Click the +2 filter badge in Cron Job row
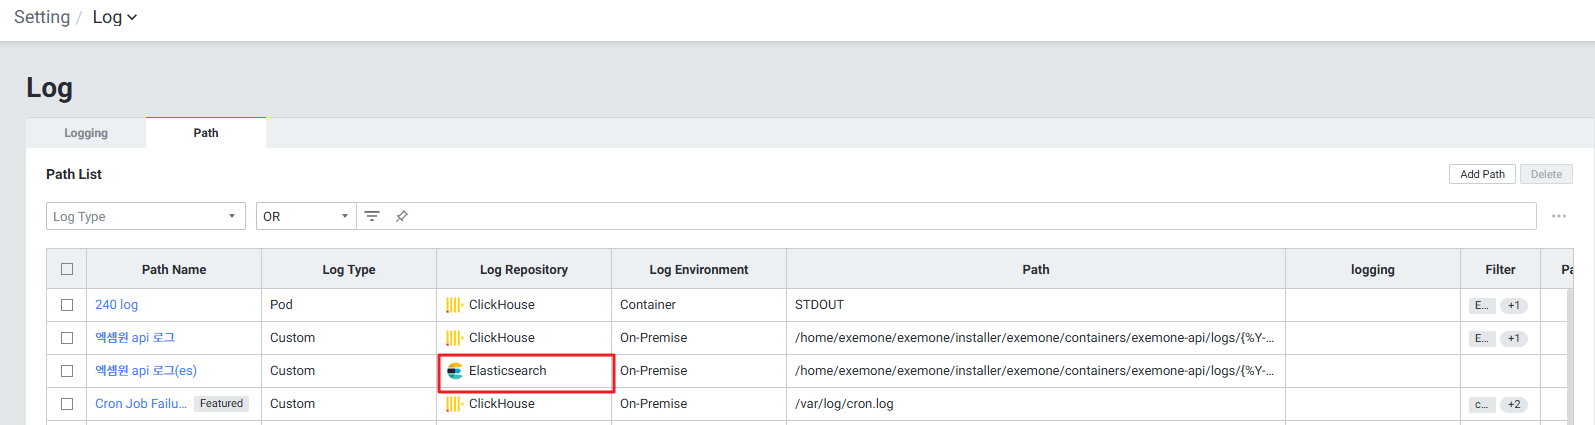 tap(1513, 405)
